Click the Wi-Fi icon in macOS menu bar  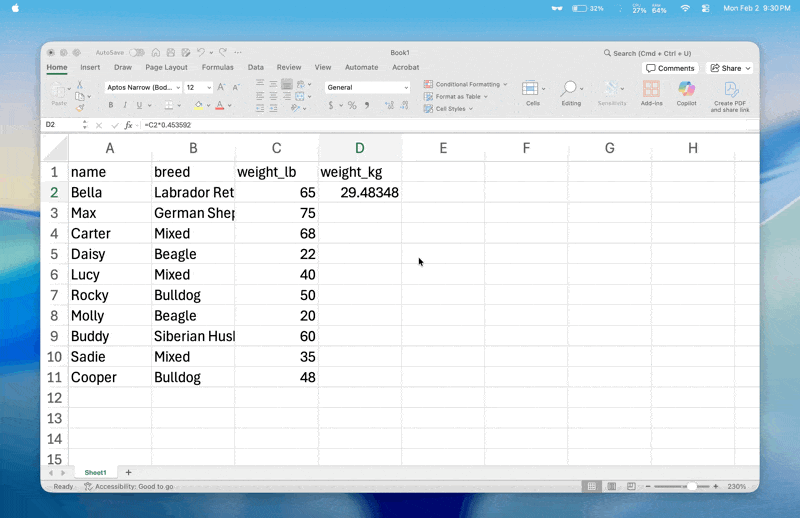685,8
